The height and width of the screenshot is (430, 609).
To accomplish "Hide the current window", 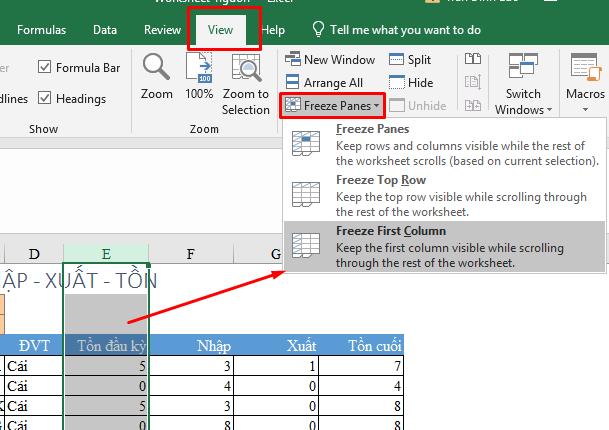I will coord(411,82).
